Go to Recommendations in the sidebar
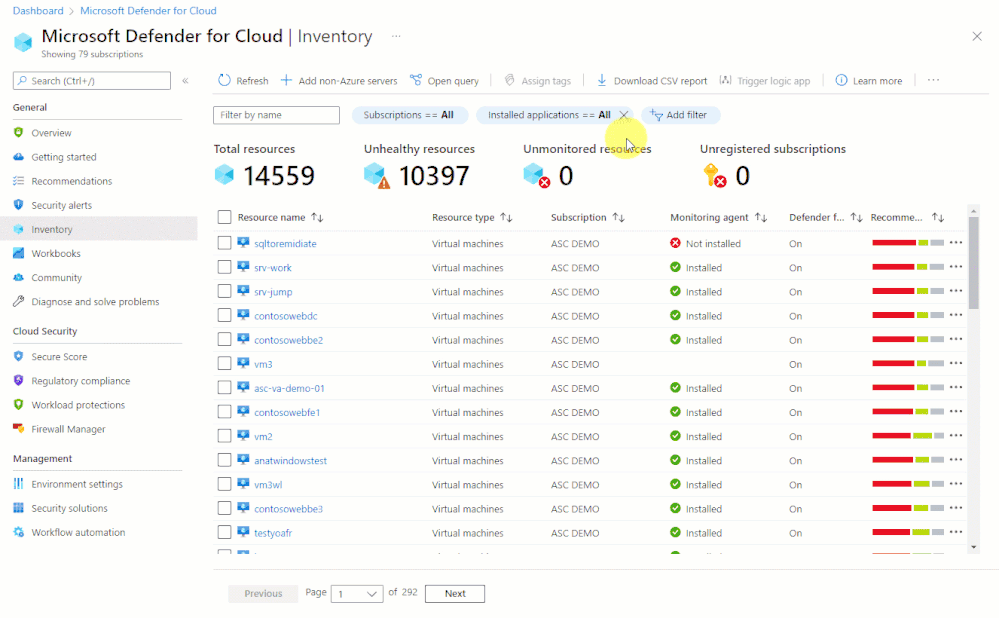 [71, 181]
